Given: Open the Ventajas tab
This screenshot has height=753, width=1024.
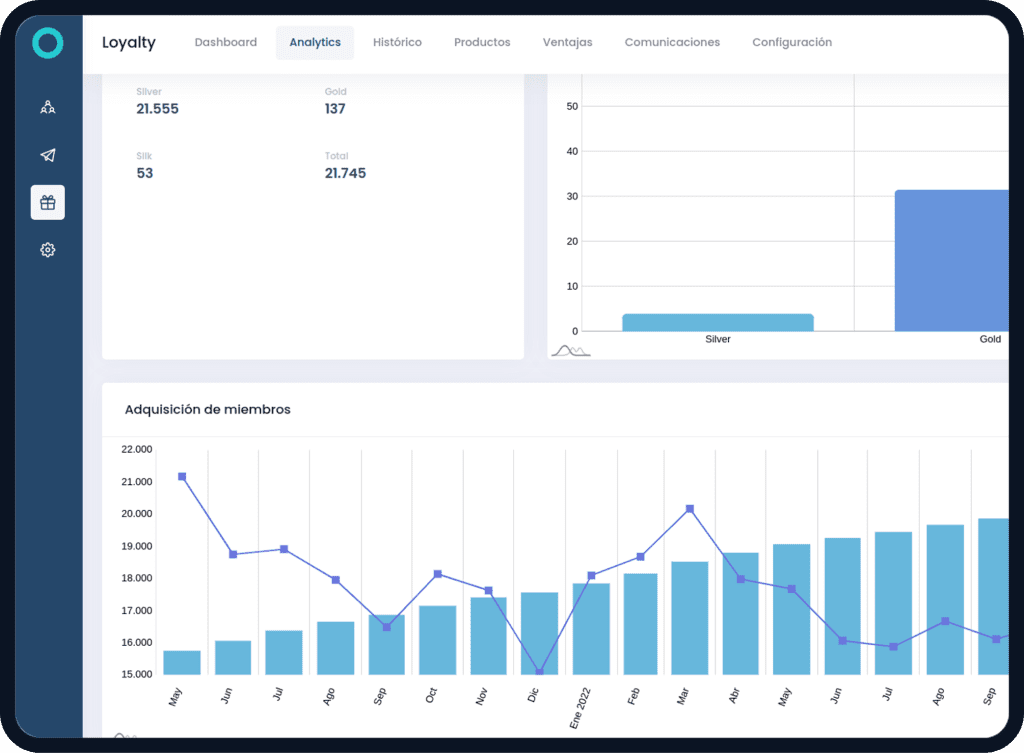Looking at the screenshot, I should [567, 42].
